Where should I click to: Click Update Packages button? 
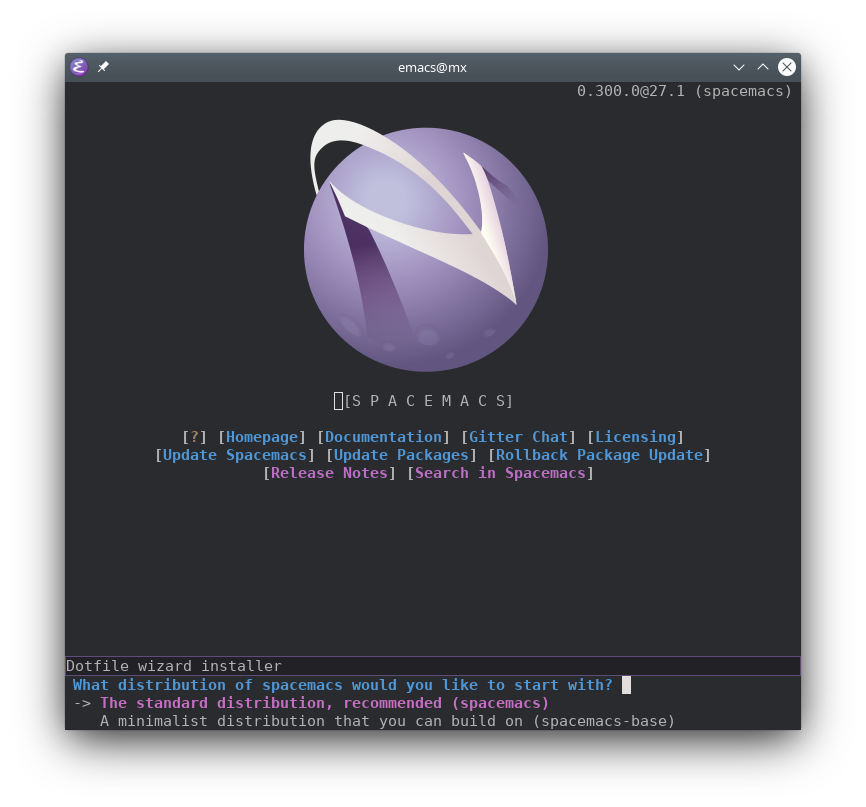point(401,455)
